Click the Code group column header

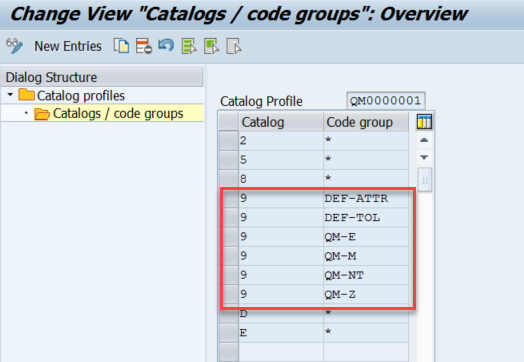click(x=366, y=122)
